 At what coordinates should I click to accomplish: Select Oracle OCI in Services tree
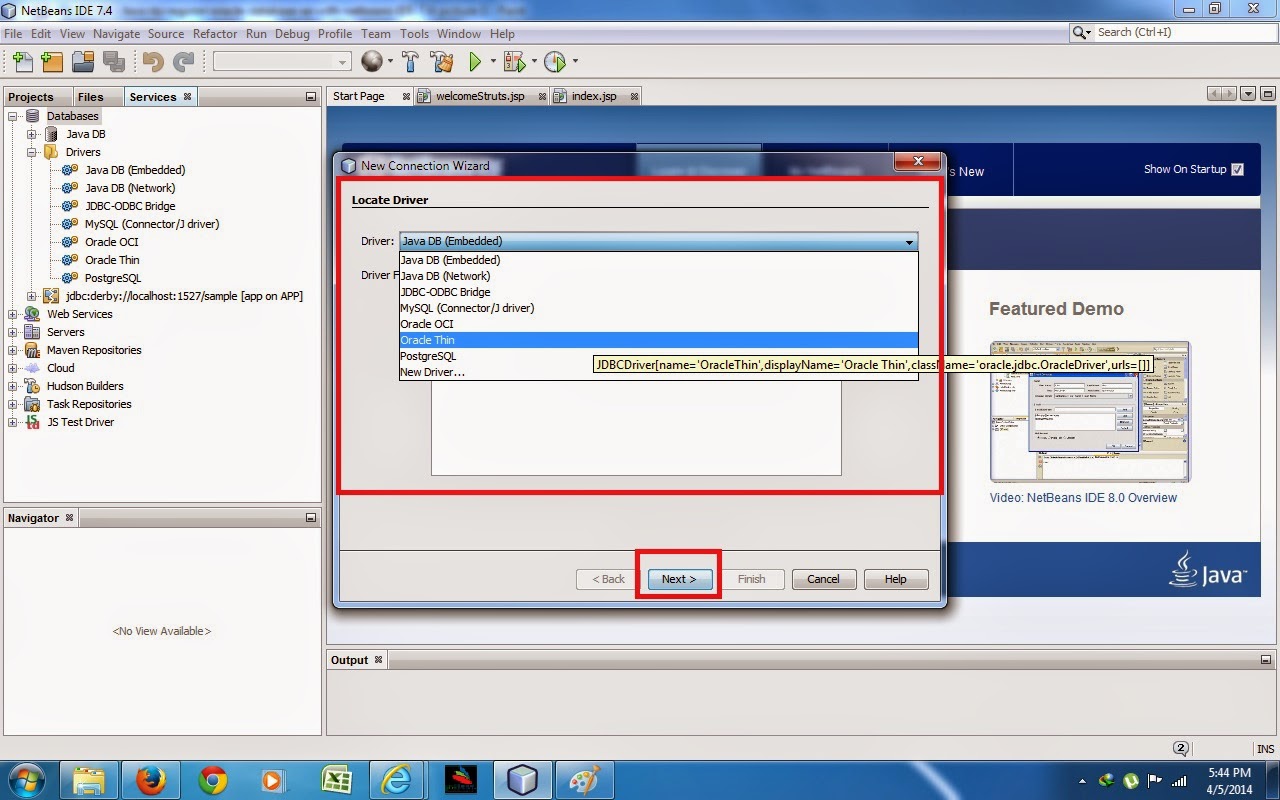coord(112,242)
